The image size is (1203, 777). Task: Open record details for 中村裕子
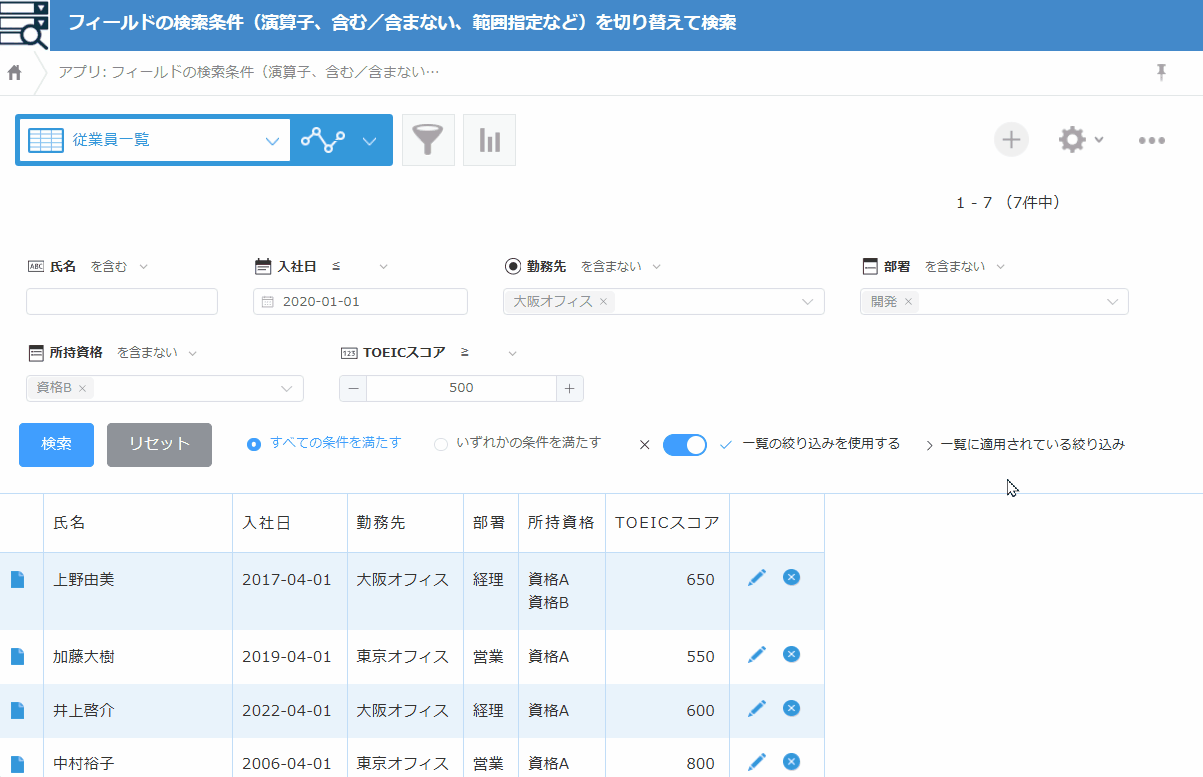(x=17, y=763)
